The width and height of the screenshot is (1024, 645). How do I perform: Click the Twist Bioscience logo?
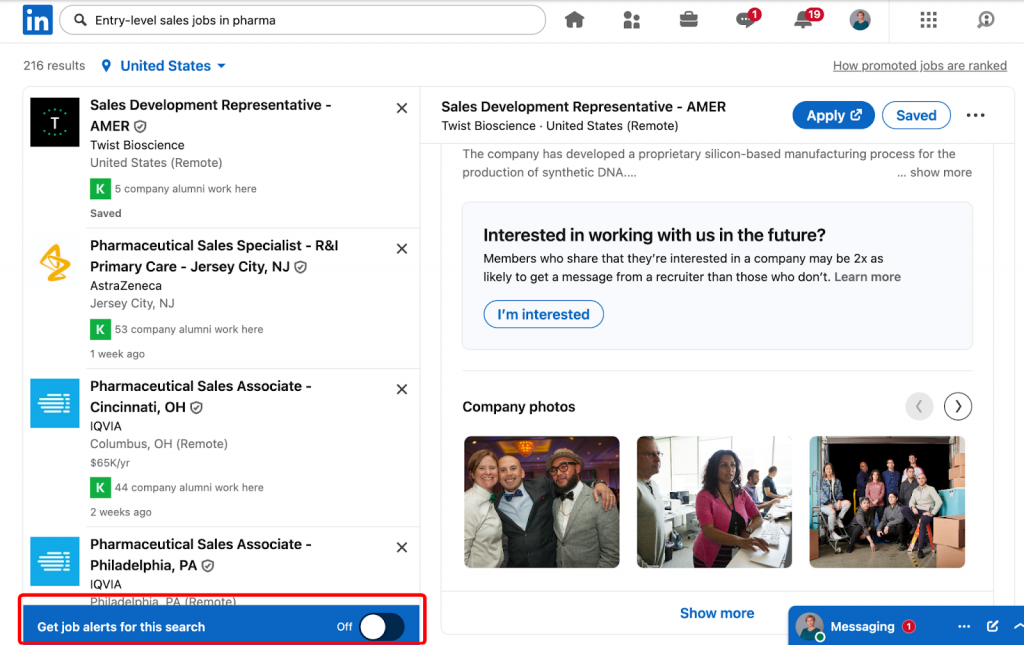coord(55,122)
